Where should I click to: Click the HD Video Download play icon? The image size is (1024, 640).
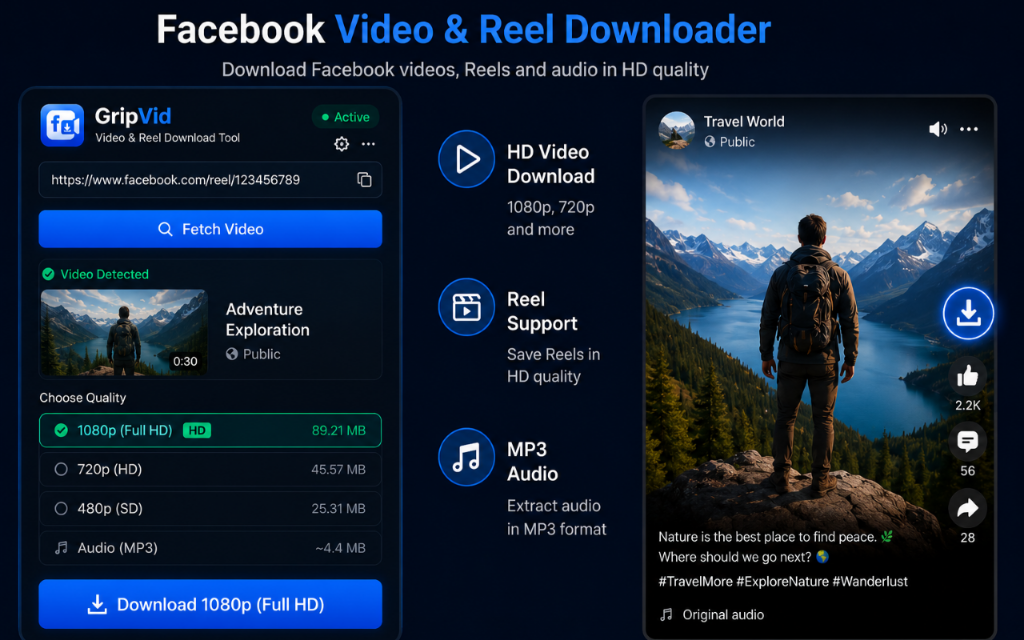tap(466, 159)
